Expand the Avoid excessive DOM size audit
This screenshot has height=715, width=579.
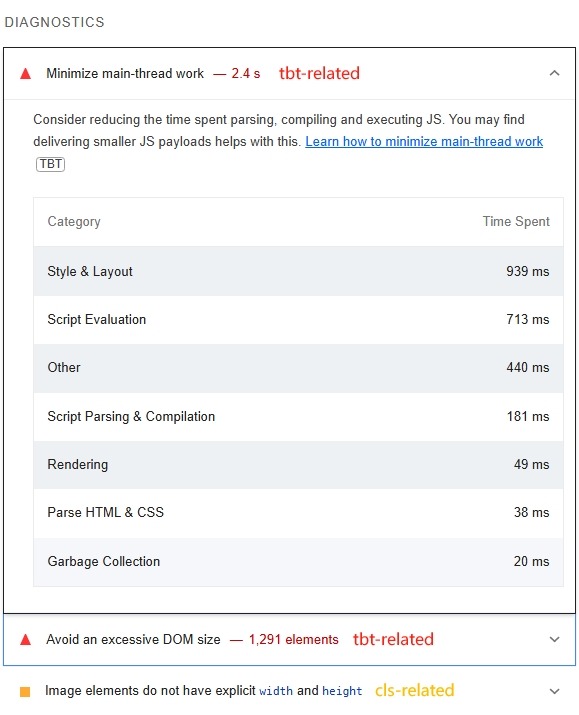coord(554,639)
